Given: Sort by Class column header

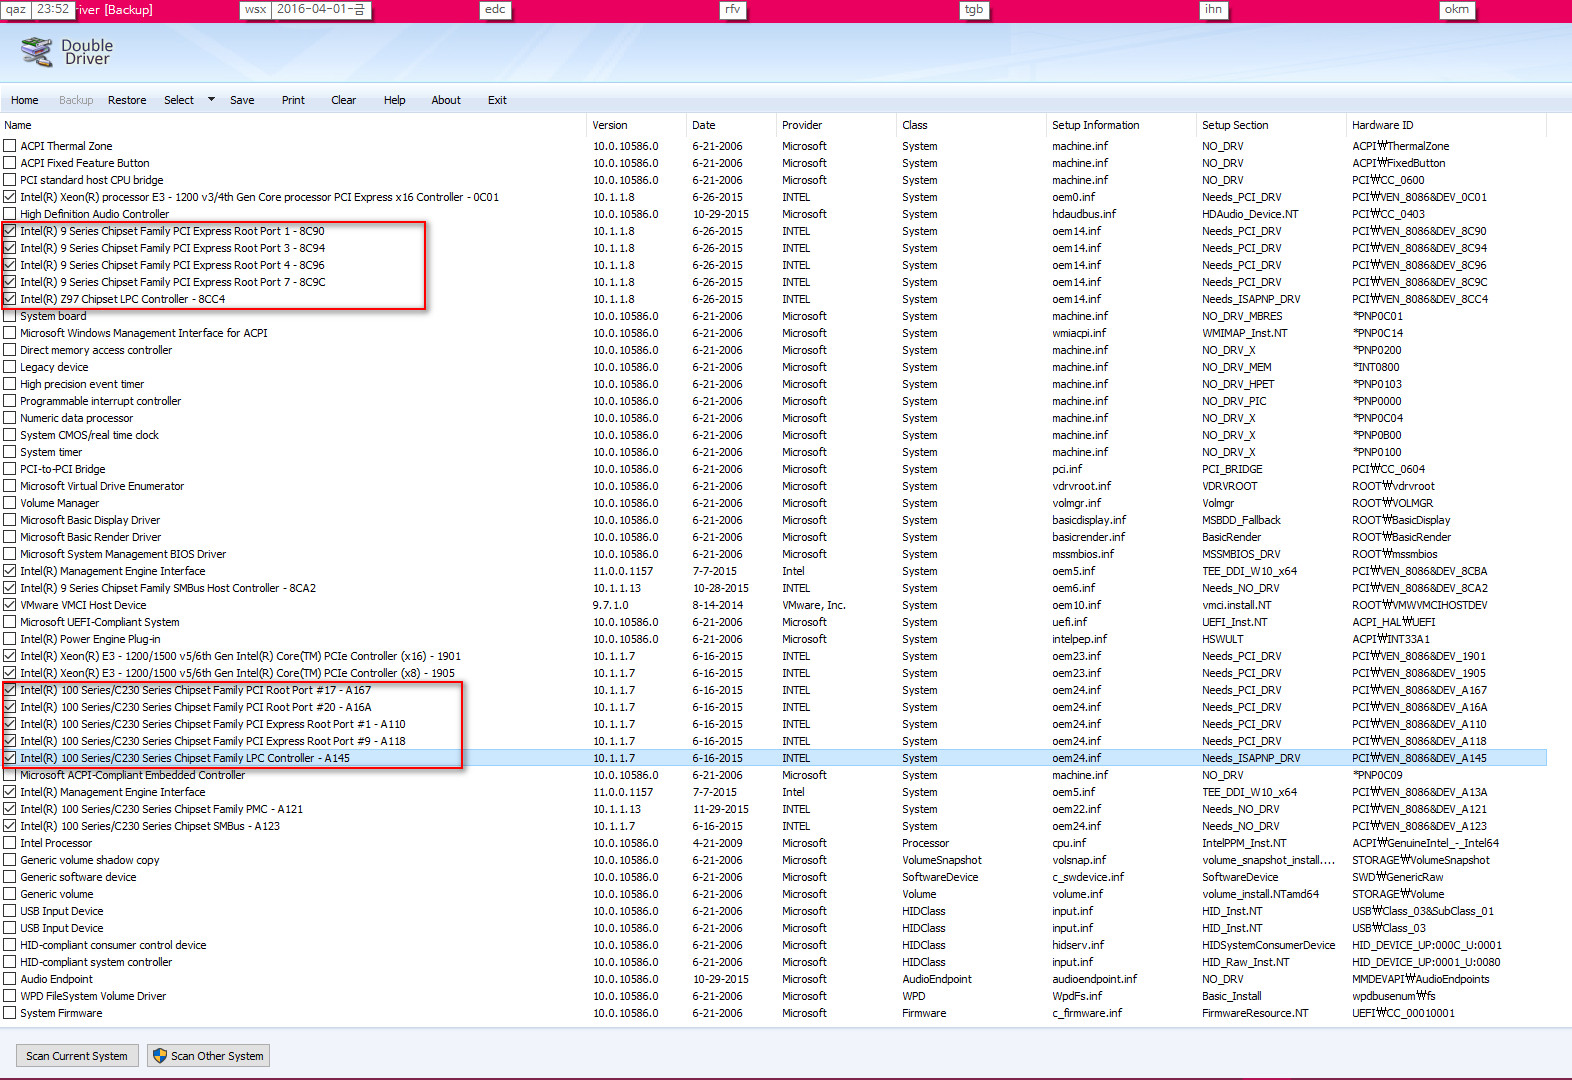Looking at the screenshot, I should (x=971, y=125).
